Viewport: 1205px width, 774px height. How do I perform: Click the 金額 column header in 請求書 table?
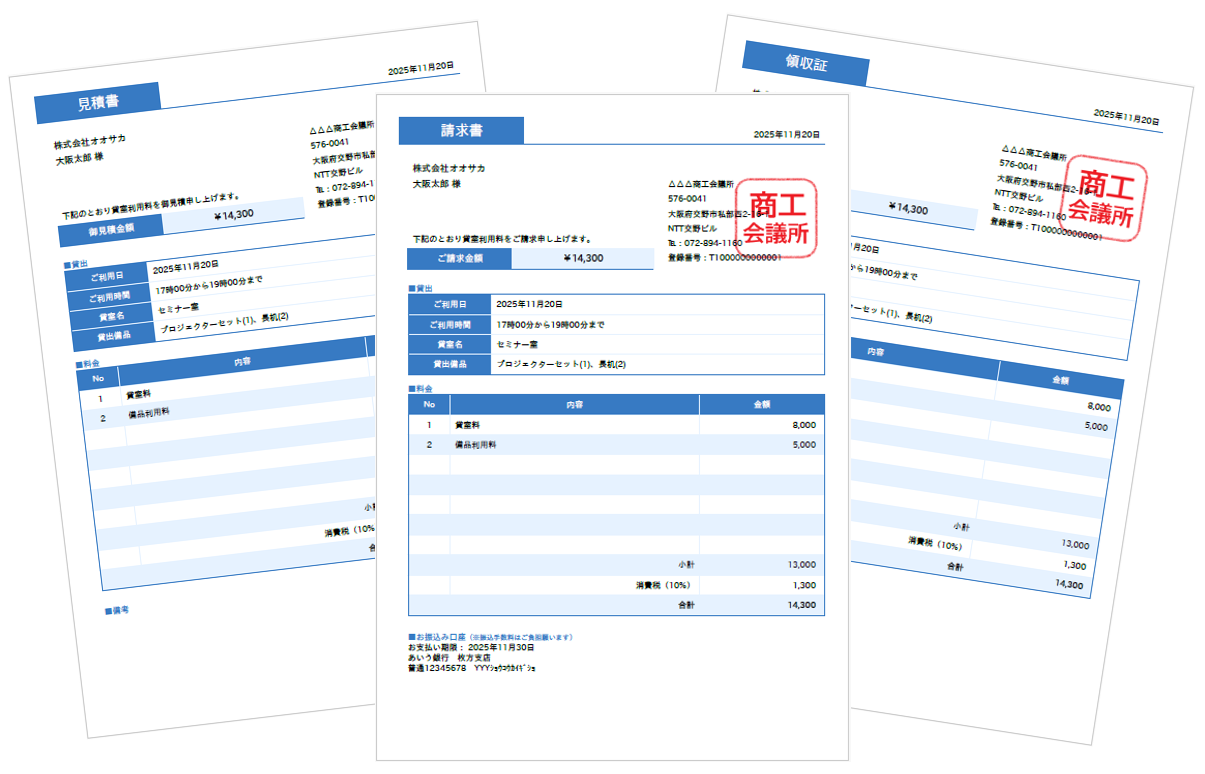[x=761, y=404]
